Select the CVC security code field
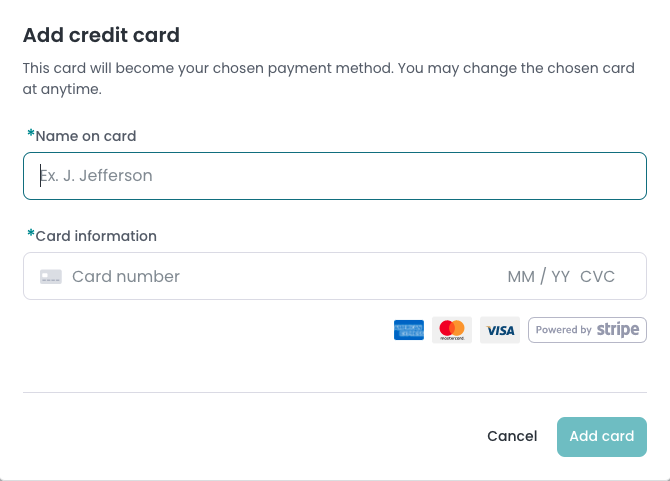The width and height of the screenshot is (670, 481). tap(597, 276)
